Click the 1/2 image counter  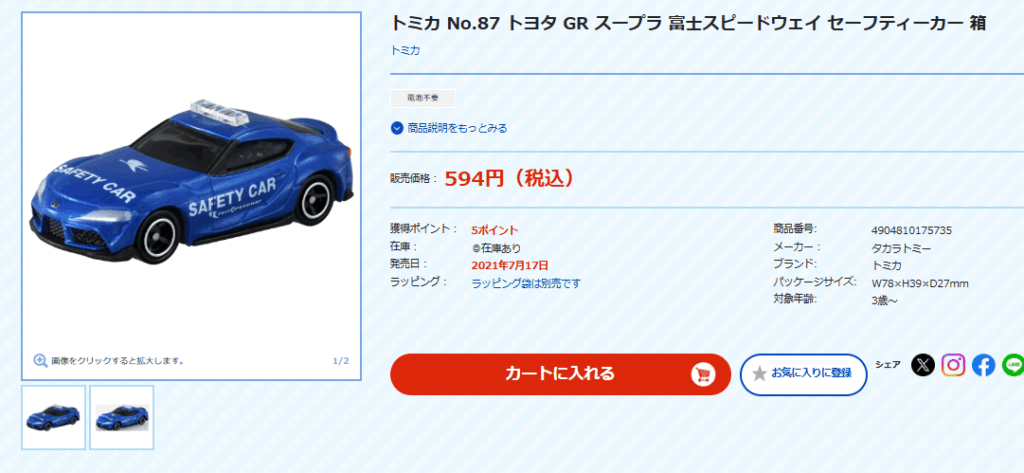[x=341, y=361]
